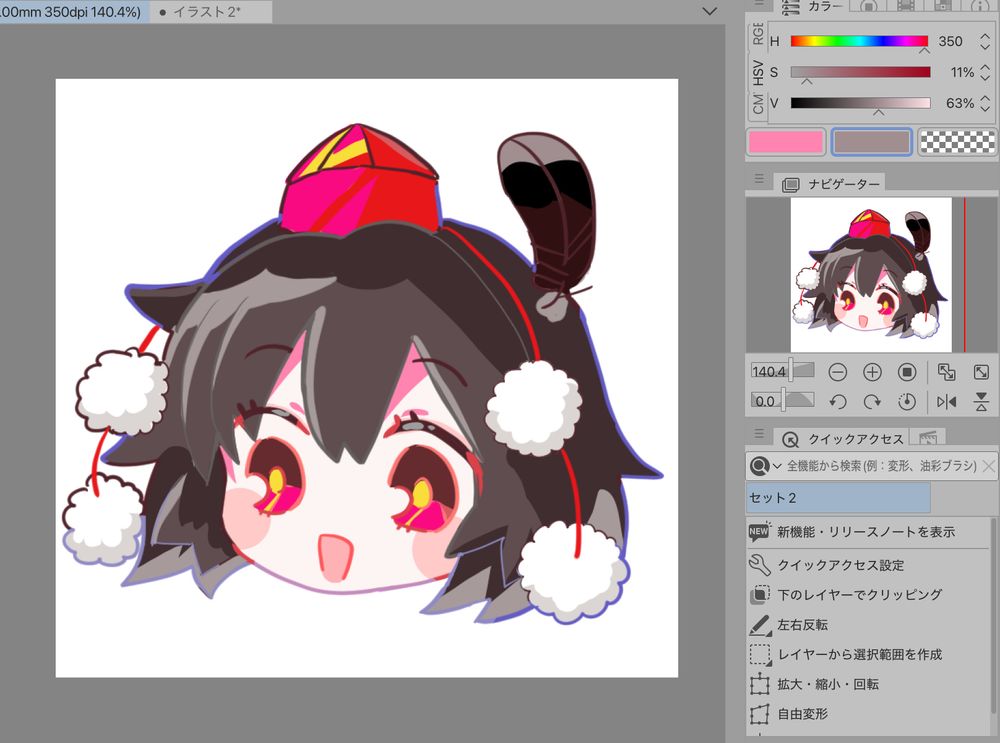Decrease the V percentage with down arrow
This screenshot has width=1000, height=743.
pyautogui.click(x=985, y=108)
